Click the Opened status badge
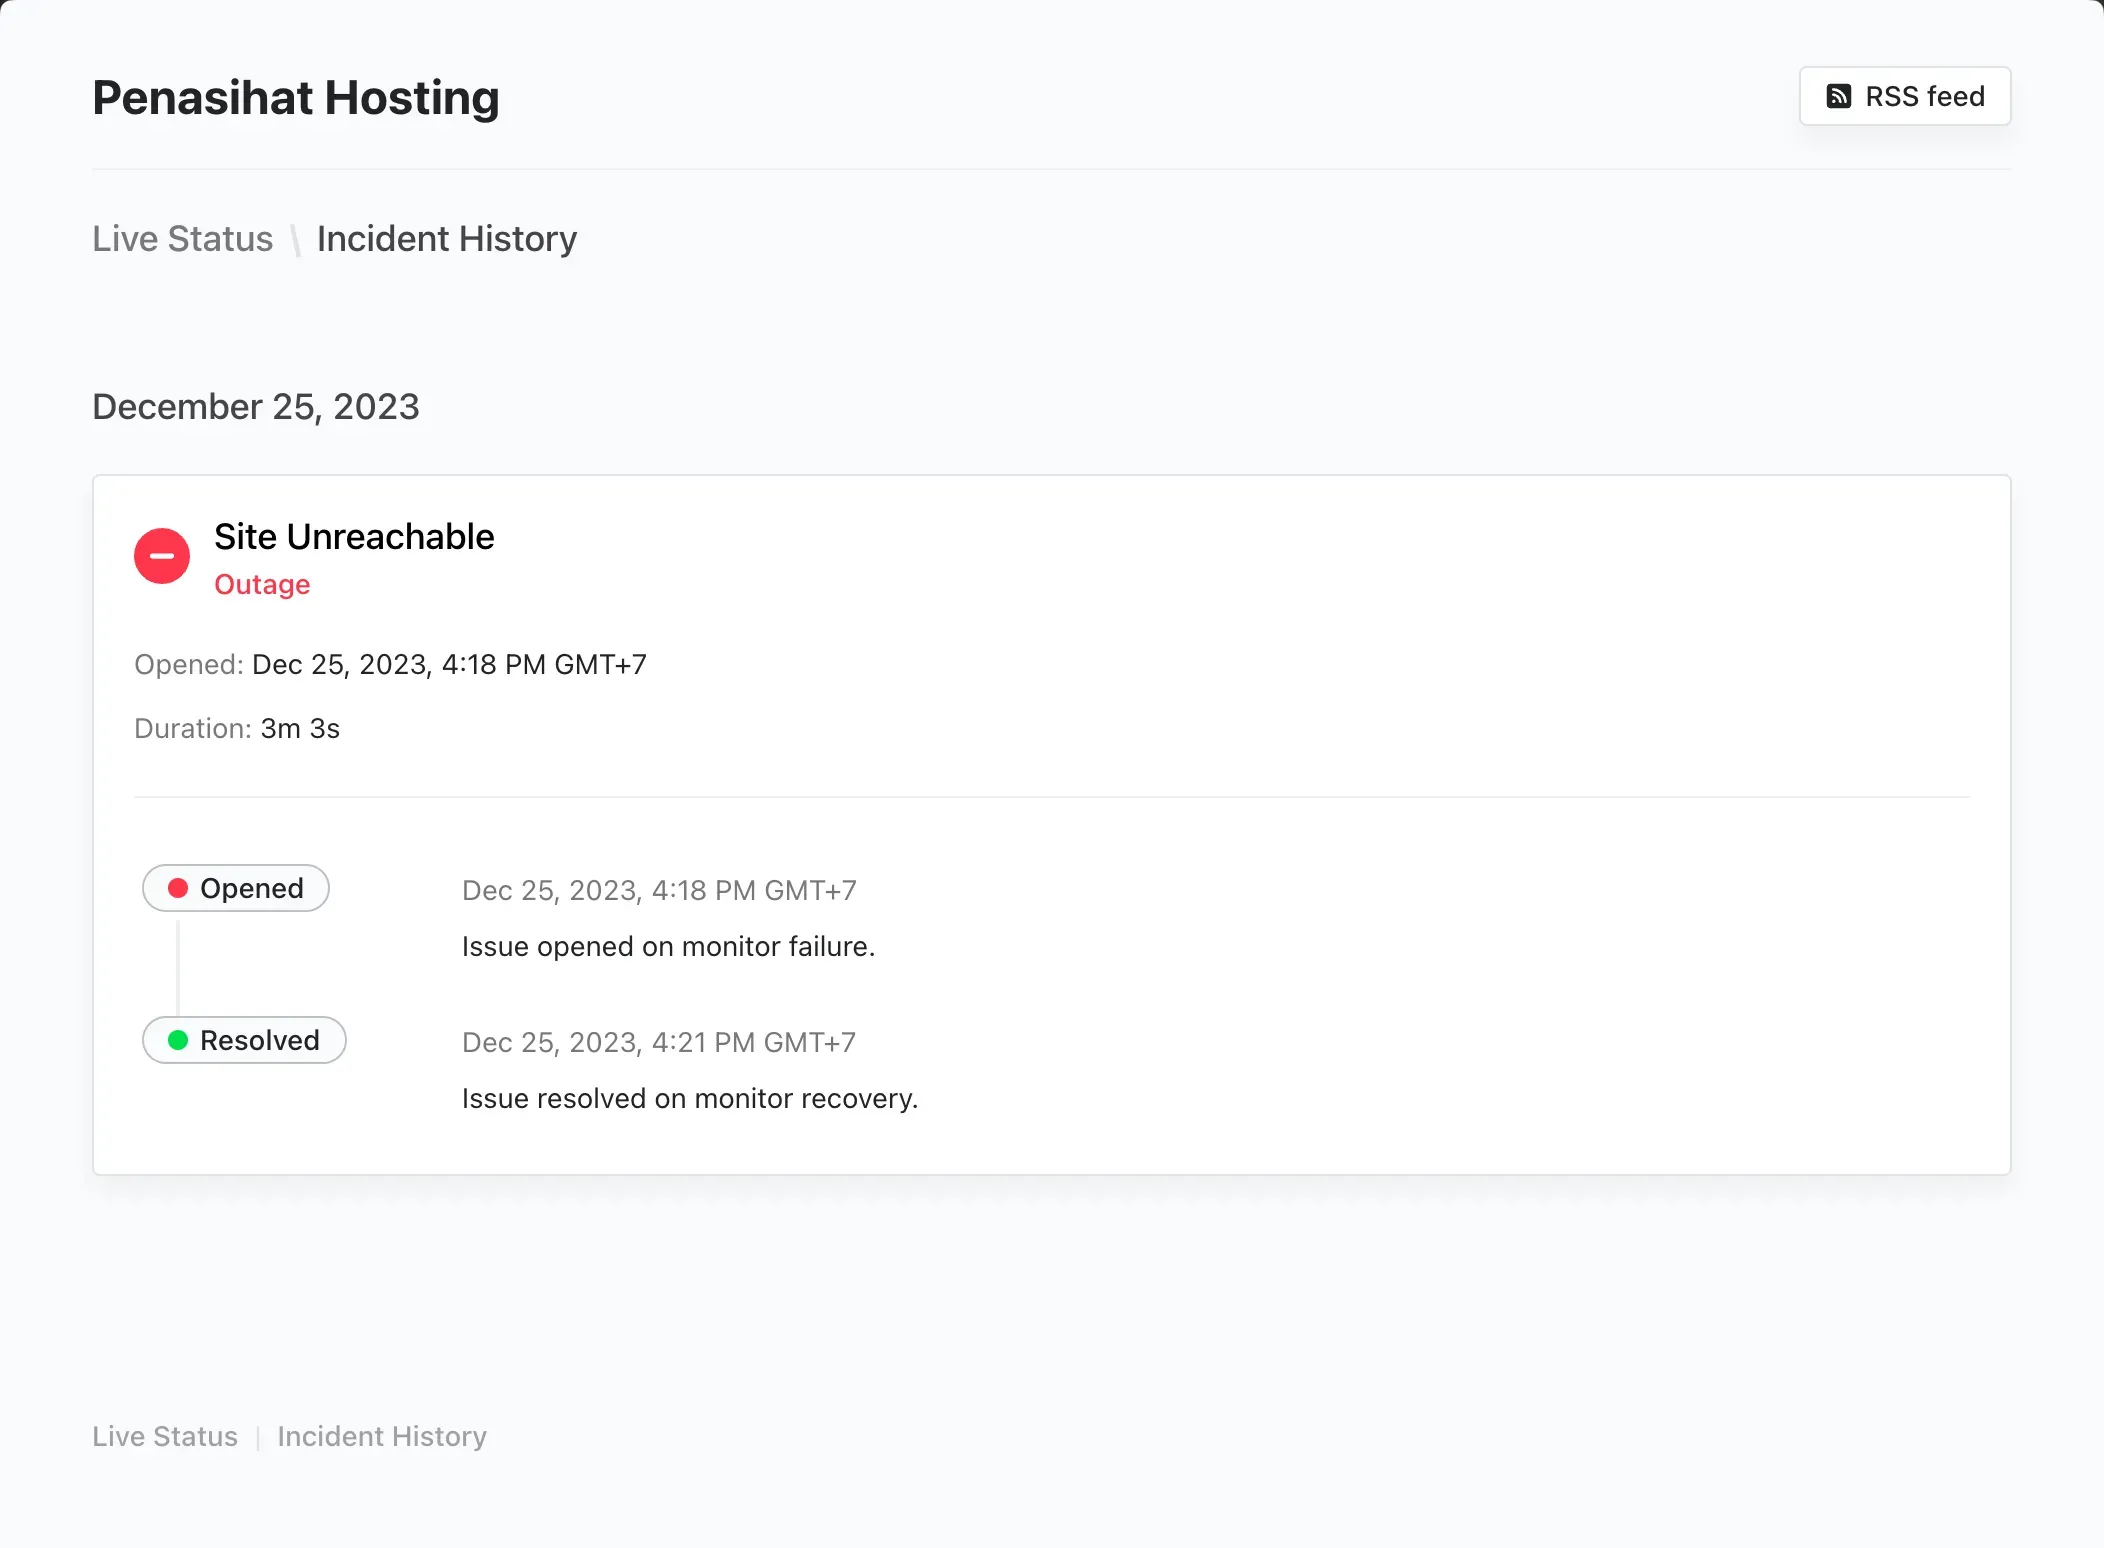 (236, 888)
